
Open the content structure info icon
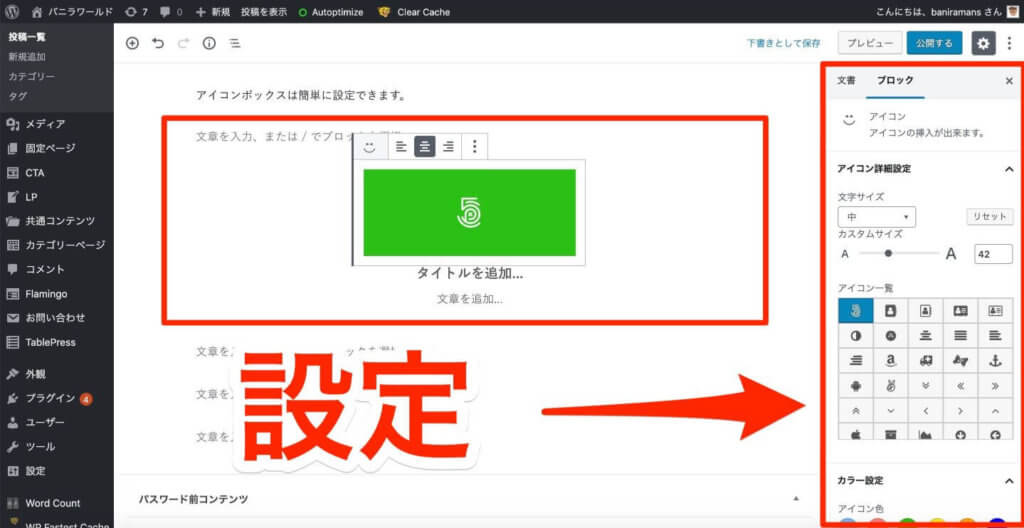pos(209,44)
